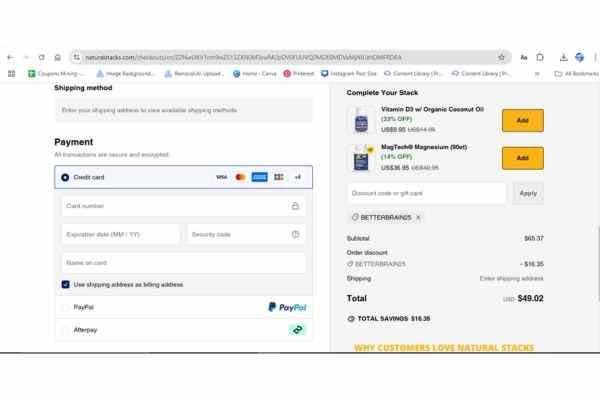Viewport: 600px width, 400px height.
Task: Bookmark this page with the star
Action: pyautogui.click(x=501, y=57)
